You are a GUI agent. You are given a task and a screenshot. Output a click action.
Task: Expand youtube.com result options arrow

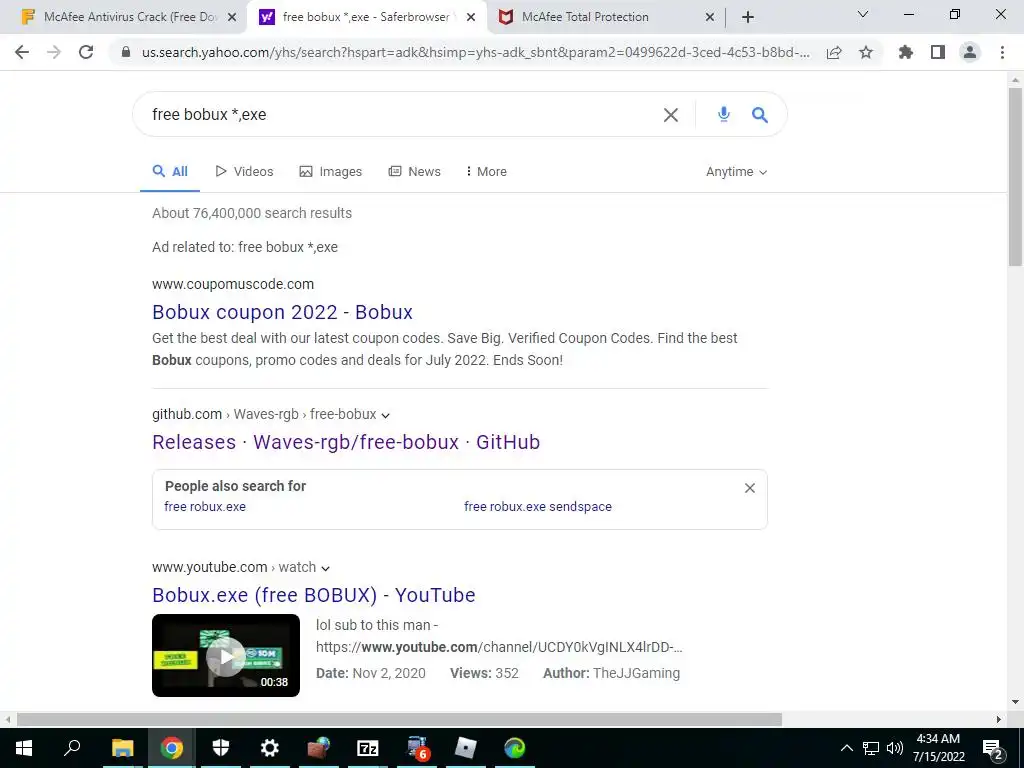[x=325, y=568]
